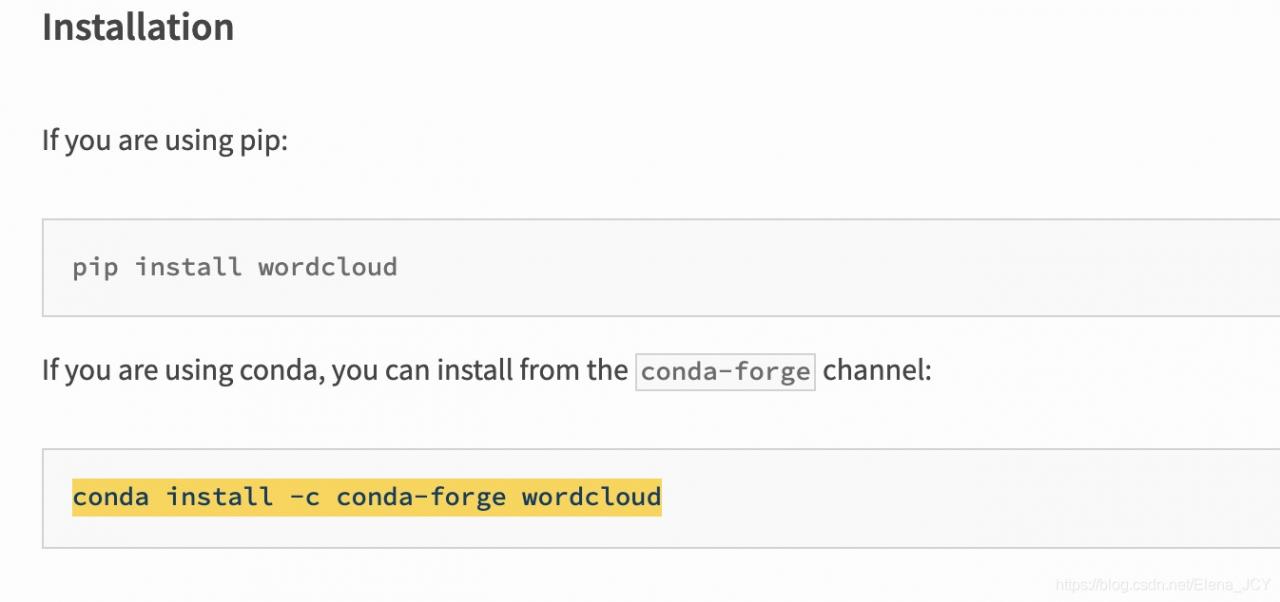
Task: Click blank space right of highlighted conda command
Action: (900, 497)
